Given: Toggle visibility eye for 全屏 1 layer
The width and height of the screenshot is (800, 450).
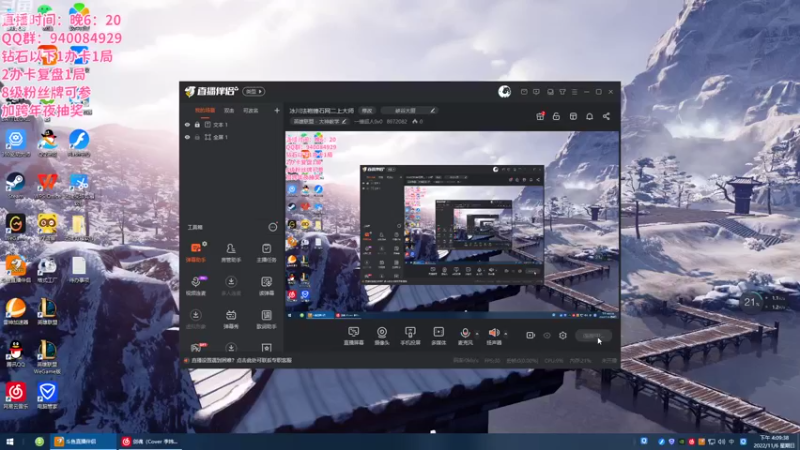Looking at the screenshot, I should (x=187, y=137).
